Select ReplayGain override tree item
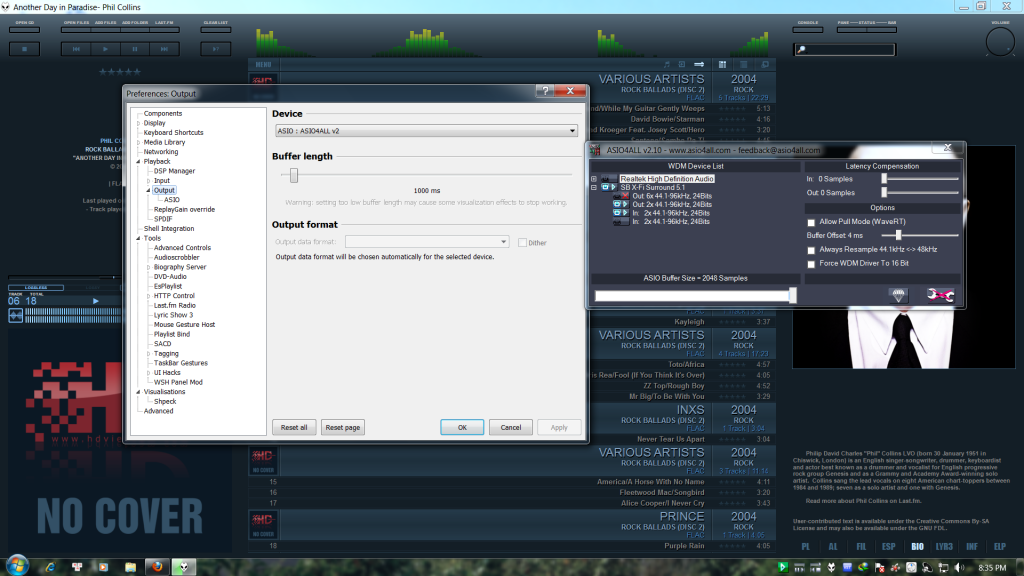This screenshot has height=576, width=1024. tap(184, 210)
